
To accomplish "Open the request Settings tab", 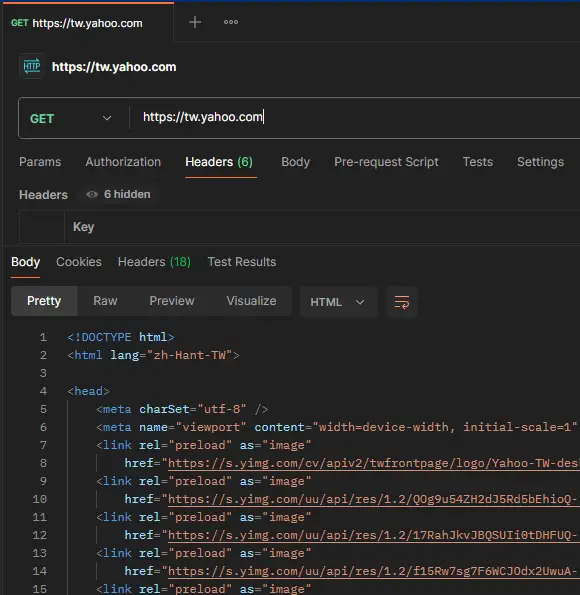I will coord(541,162).
